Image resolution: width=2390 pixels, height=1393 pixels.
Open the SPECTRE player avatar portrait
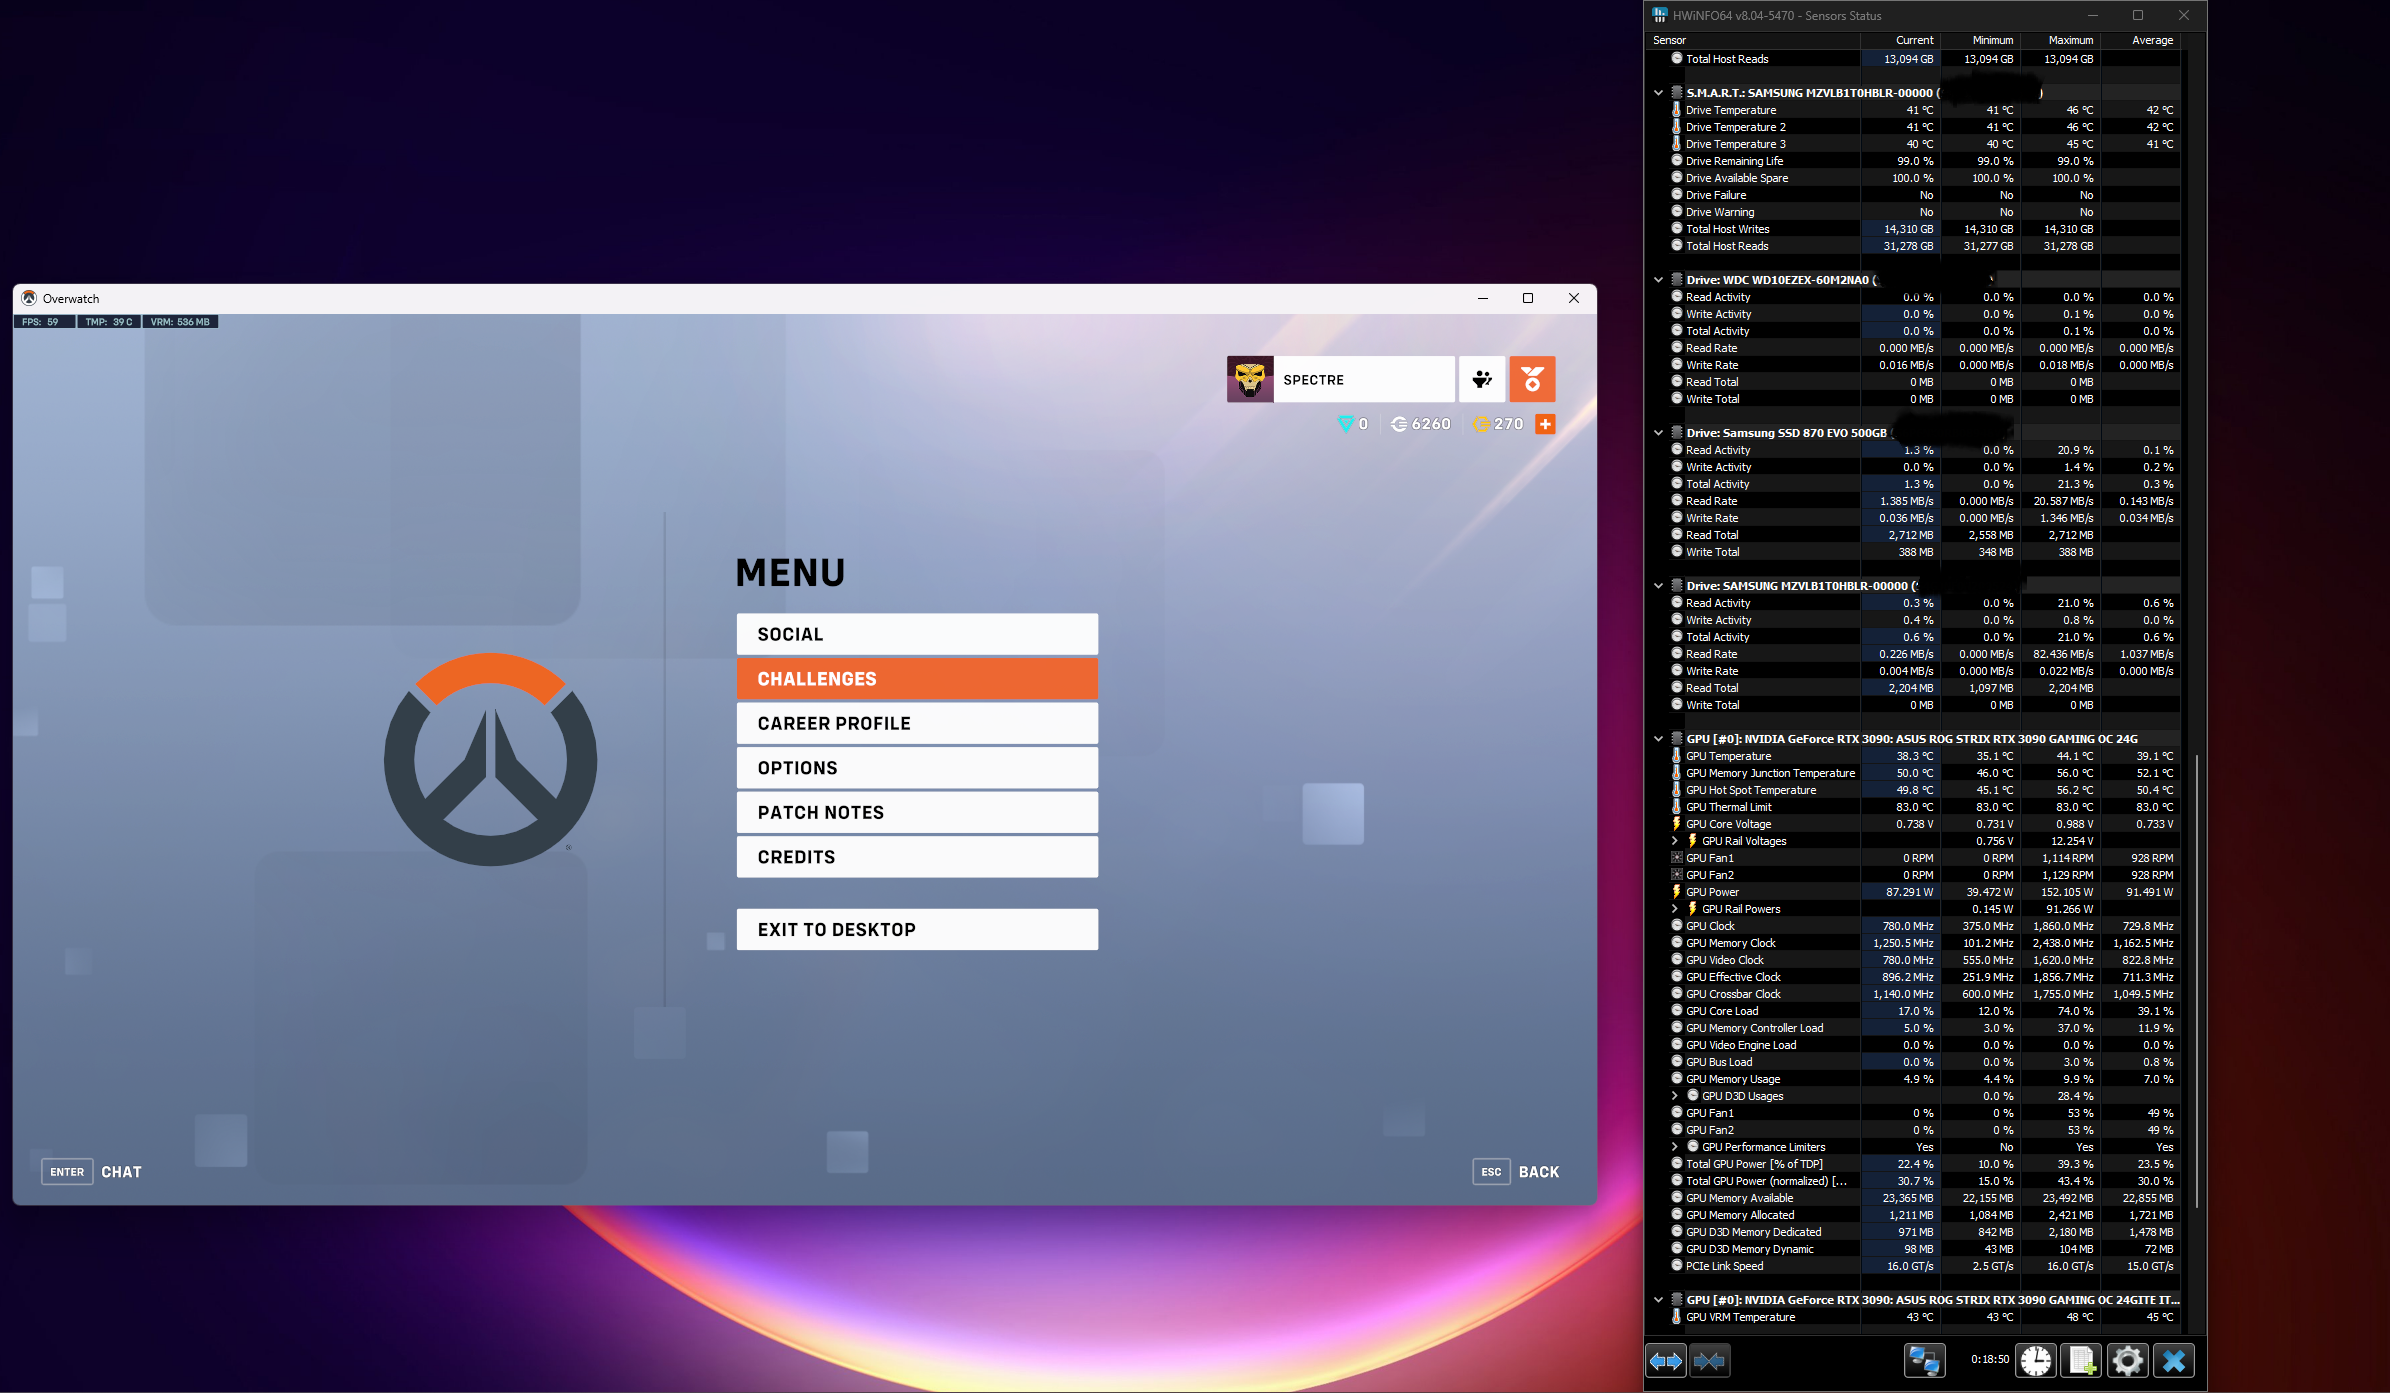click(x=1250, y=379)
